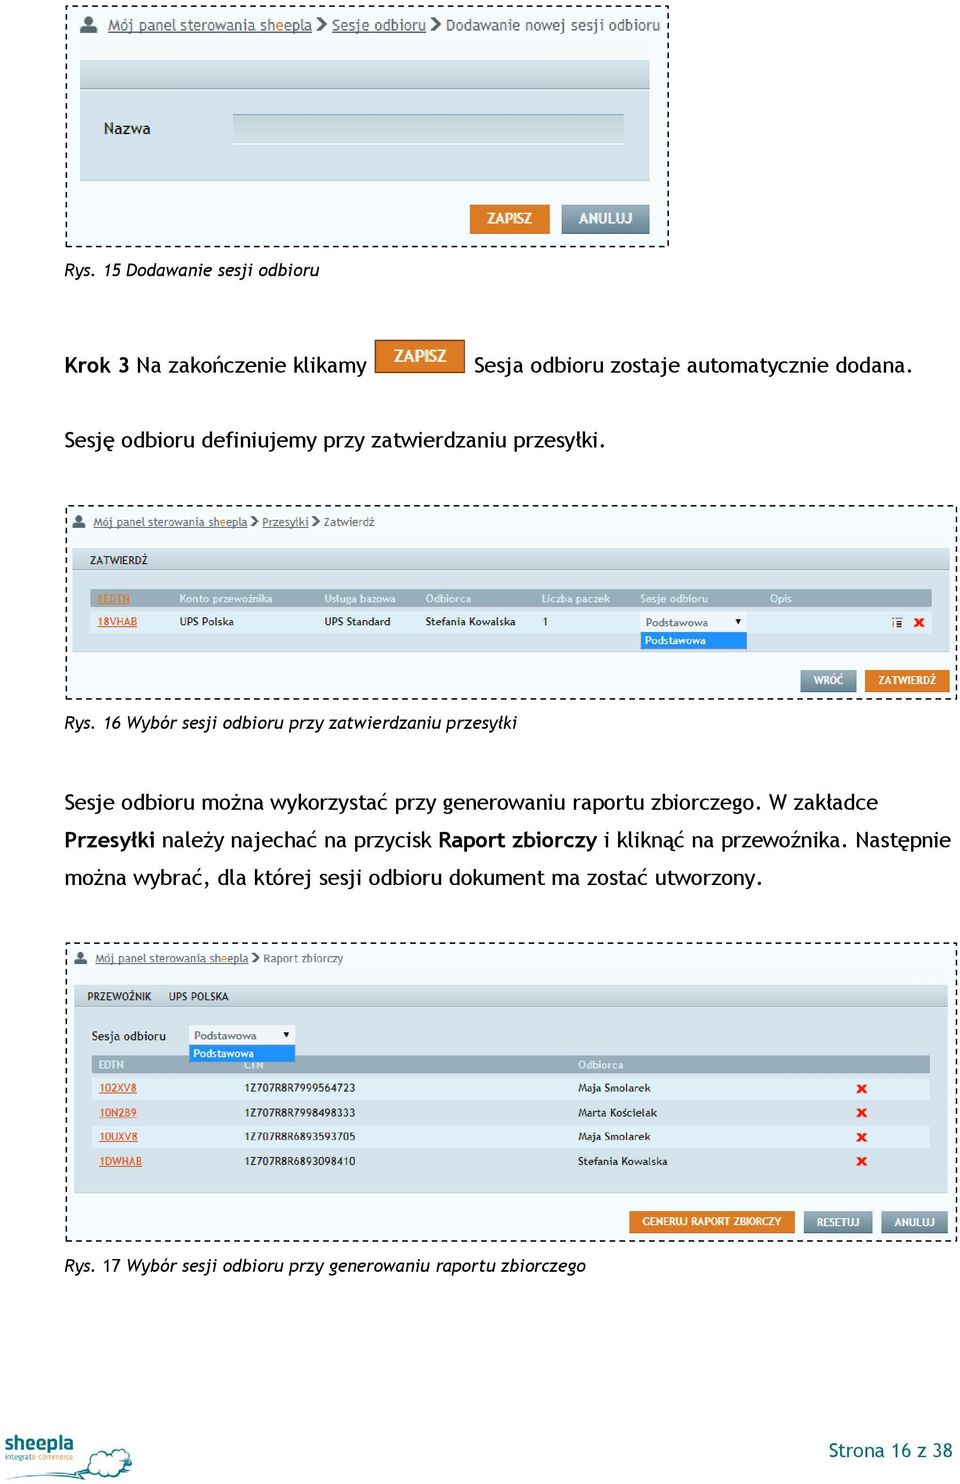Expand Sesja odbioru dropdown in report panel
Viewport: 960px width, 1484px height.
click(242, 1035)
